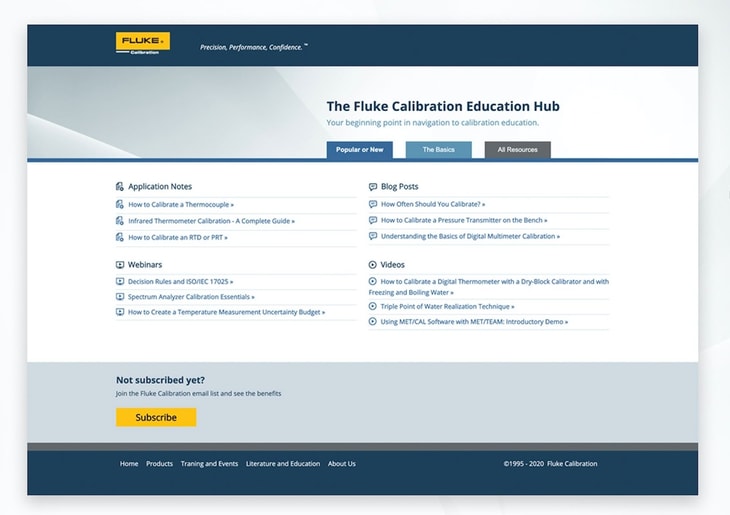Click the Videos section heading play icon
Viewport: 730px width, 515px height.
click(x=372, y=264)
